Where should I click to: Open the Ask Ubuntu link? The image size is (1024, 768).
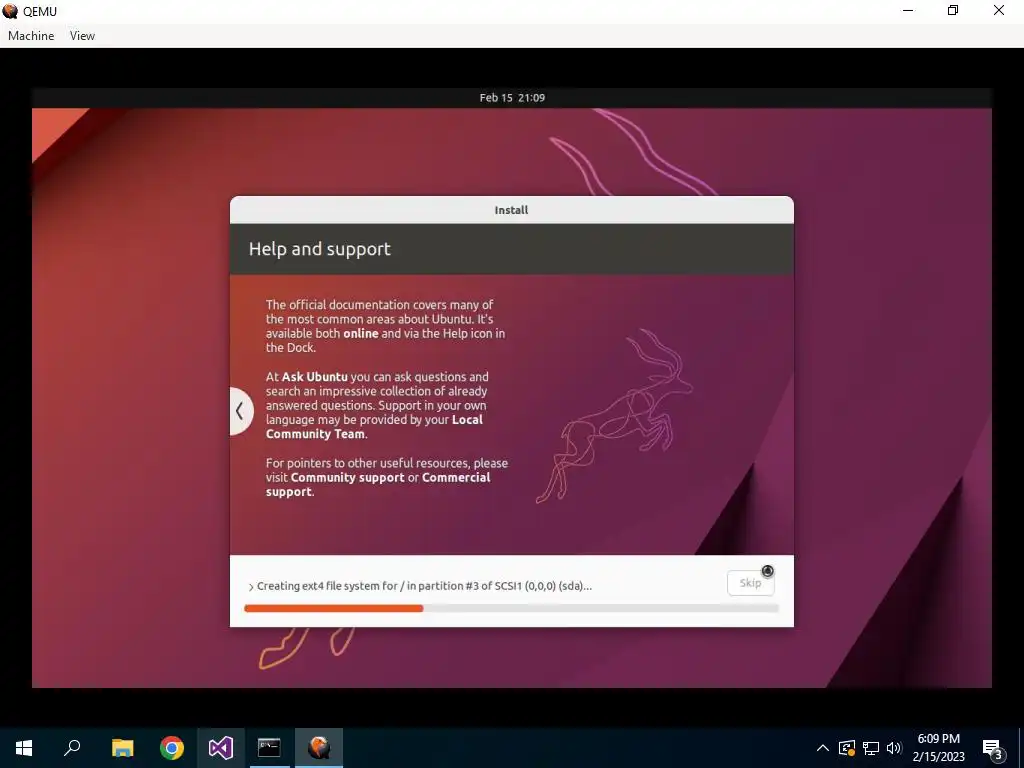pos(315,377)
